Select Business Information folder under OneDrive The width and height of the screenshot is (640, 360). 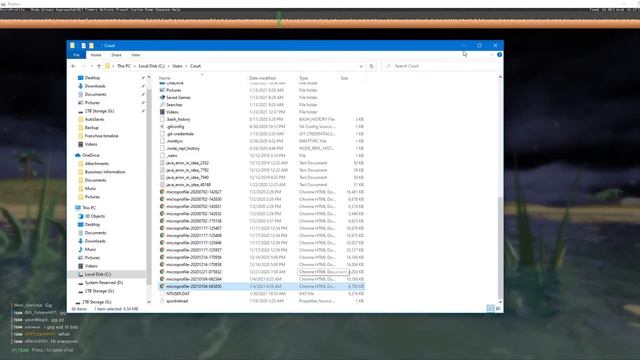coord(105,172)
